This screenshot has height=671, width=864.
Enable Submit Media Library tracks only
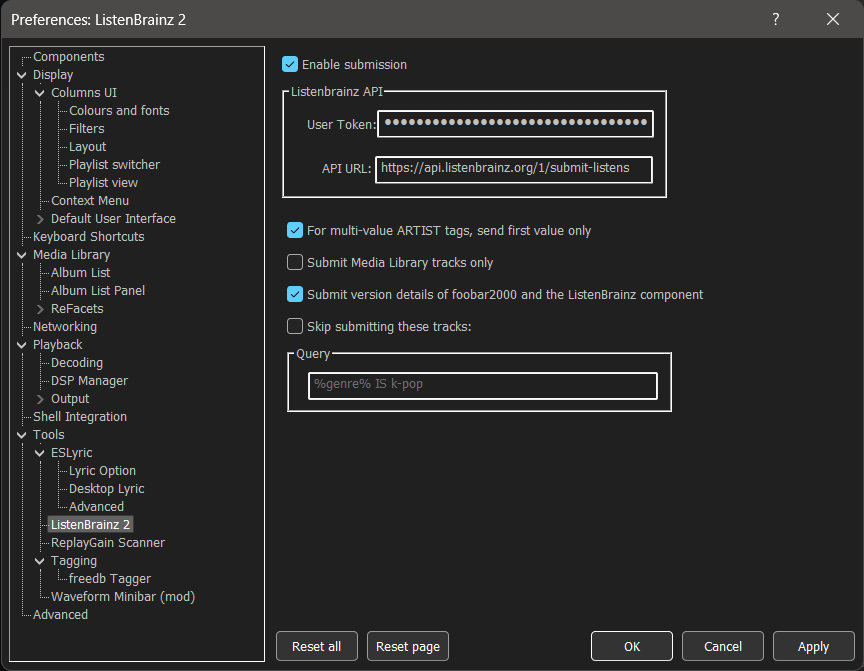pos(295,262)
